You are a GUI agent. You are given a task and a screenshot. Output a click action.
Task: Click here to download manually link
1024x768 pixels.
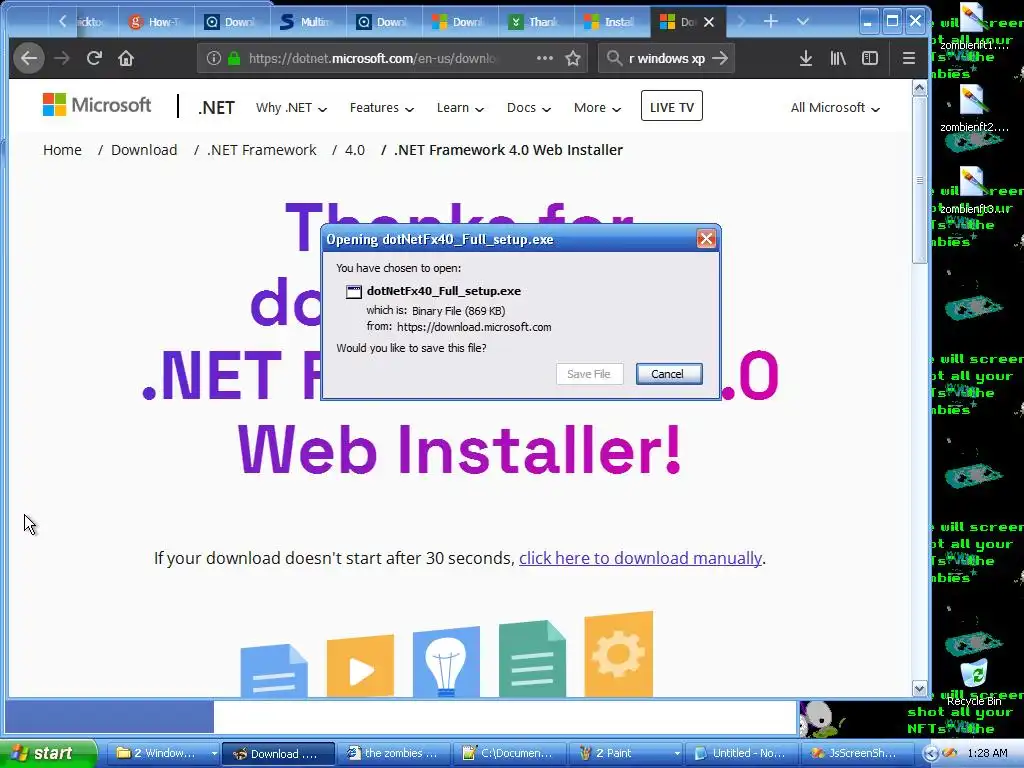pos(640,558)
